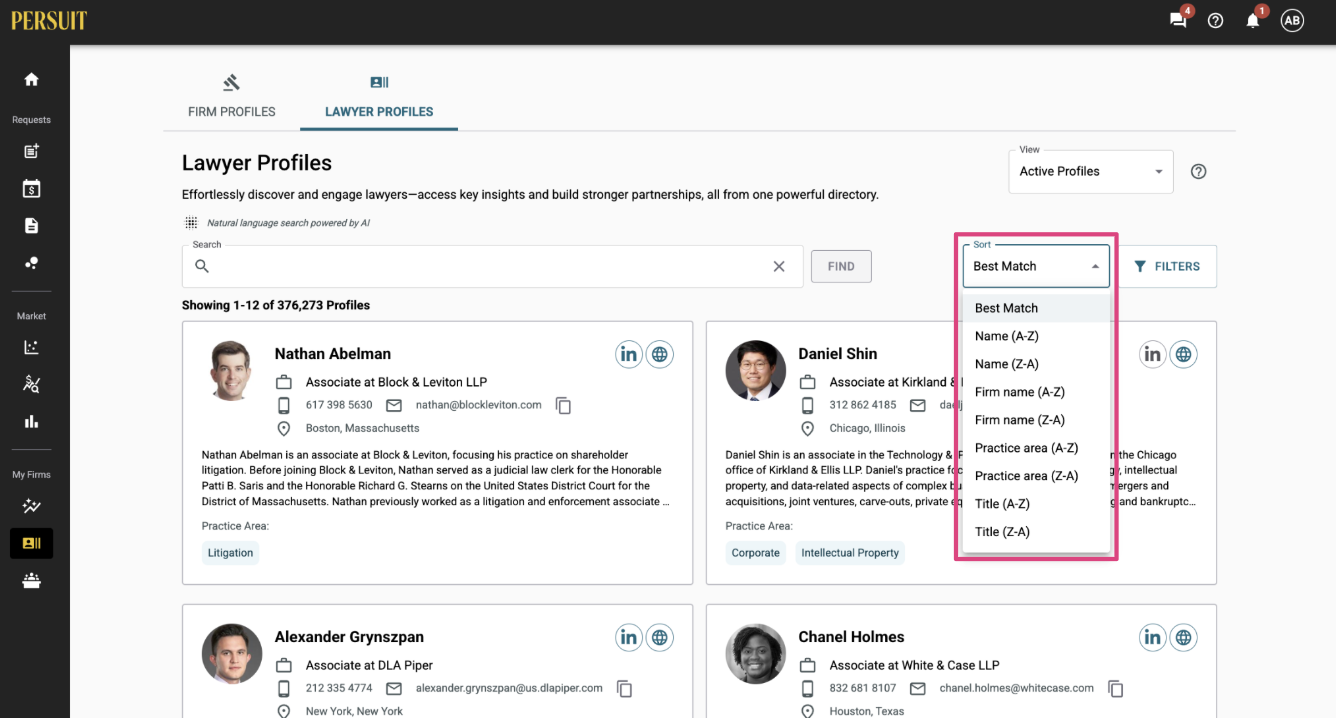Open the Home icon in the sidebar
The height and width of the screenshot is (718, 1336).
pyautogui.click(x=31, y=79)
